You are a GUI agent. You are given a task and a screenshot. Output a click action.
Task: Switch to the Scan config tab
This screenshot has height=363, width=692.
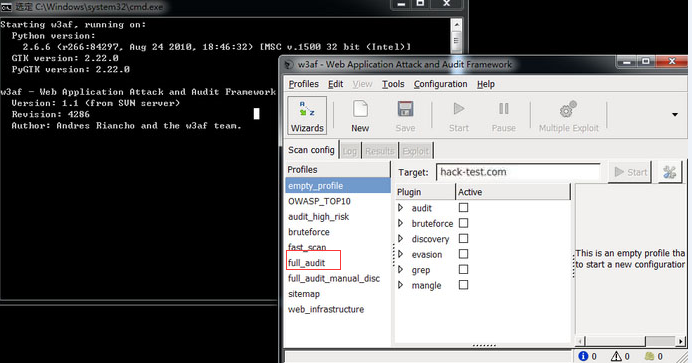(x=311, y=150)
